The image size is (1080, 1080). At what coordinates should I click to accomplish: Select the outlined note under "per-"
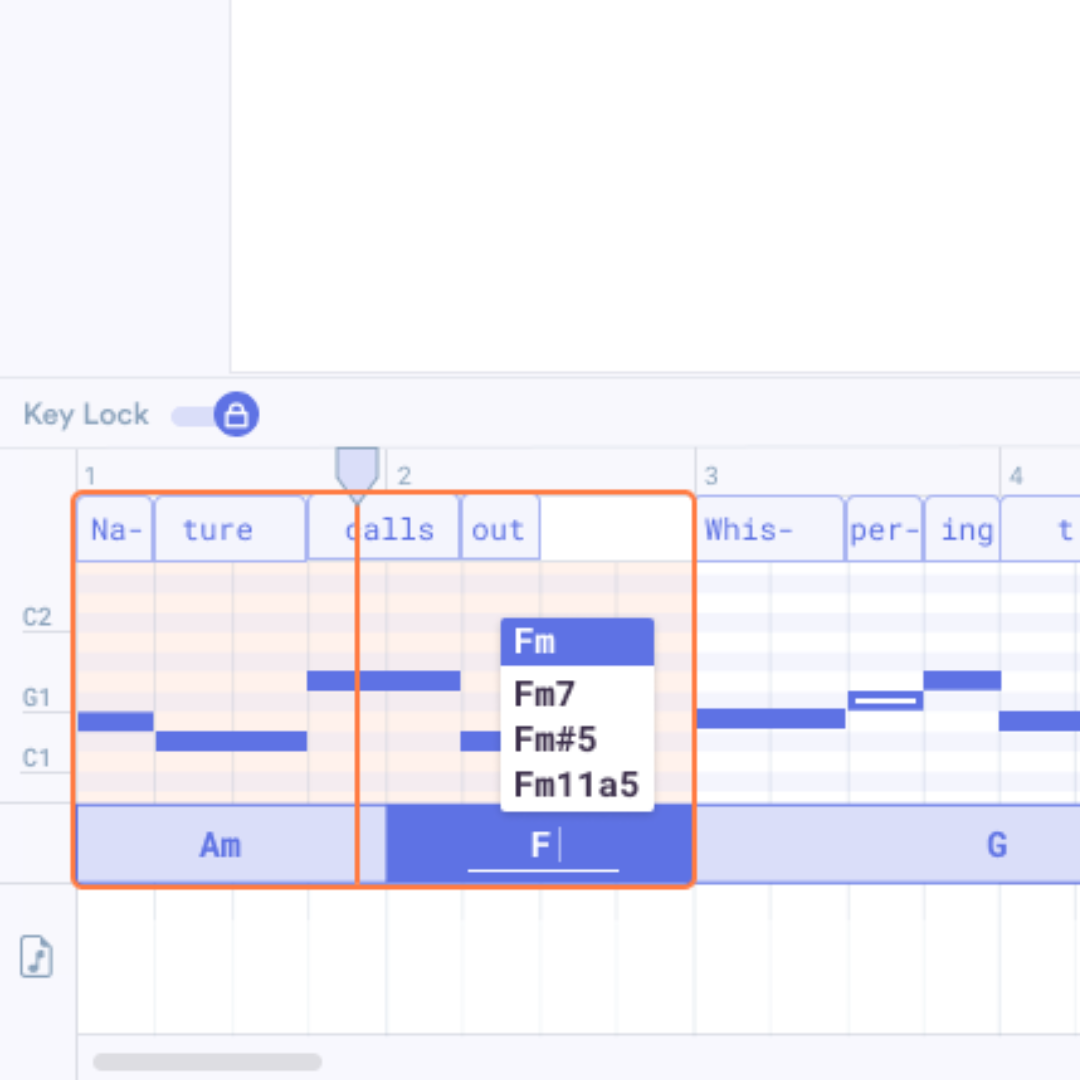pos(885,701)
